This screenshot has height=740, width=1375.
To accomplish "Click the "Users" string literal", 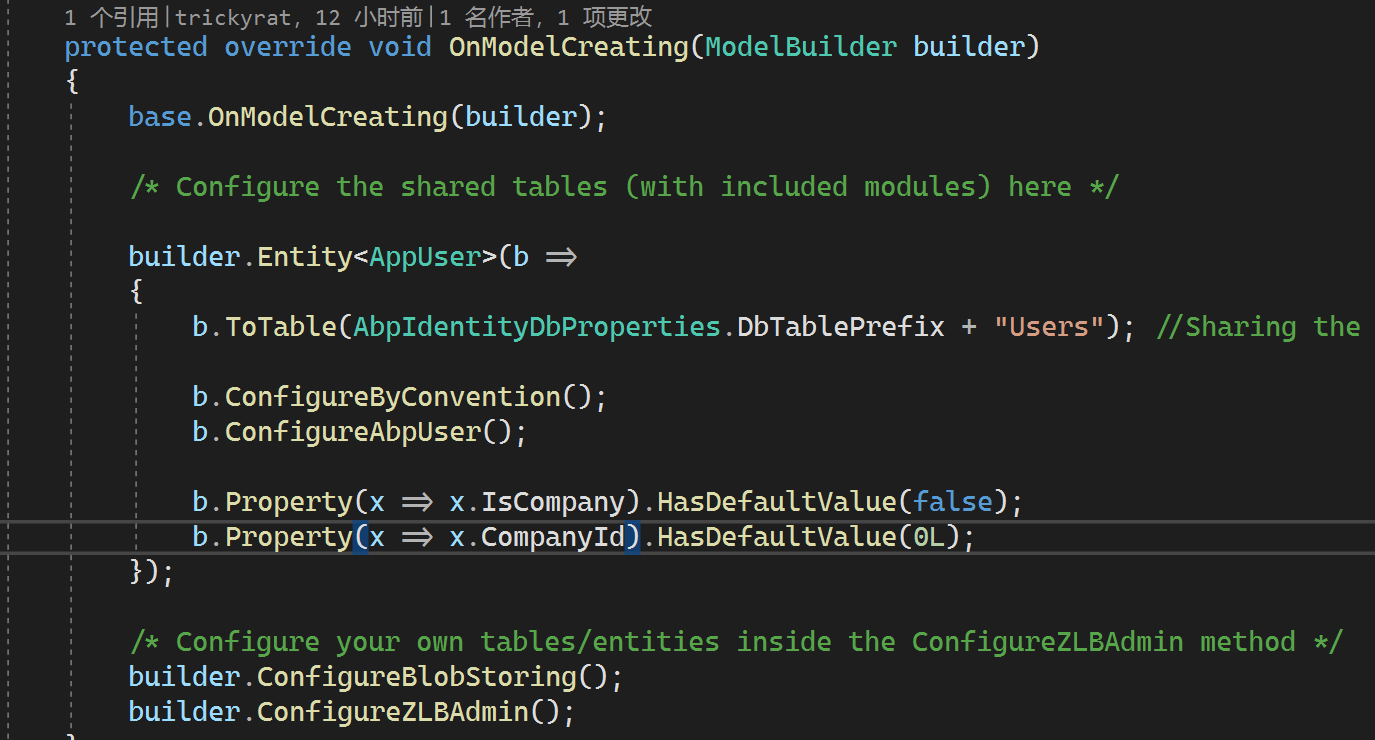I will [1049, 326].
